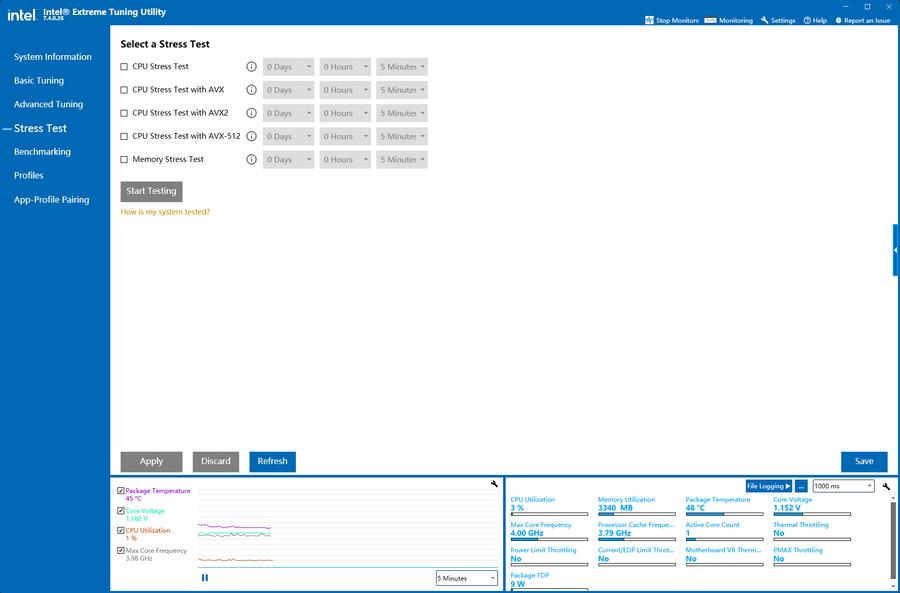This screenshot has width=900, height=593.
Task: Click Stop Monitors icon in top bar
Action: tap(649, 20)
